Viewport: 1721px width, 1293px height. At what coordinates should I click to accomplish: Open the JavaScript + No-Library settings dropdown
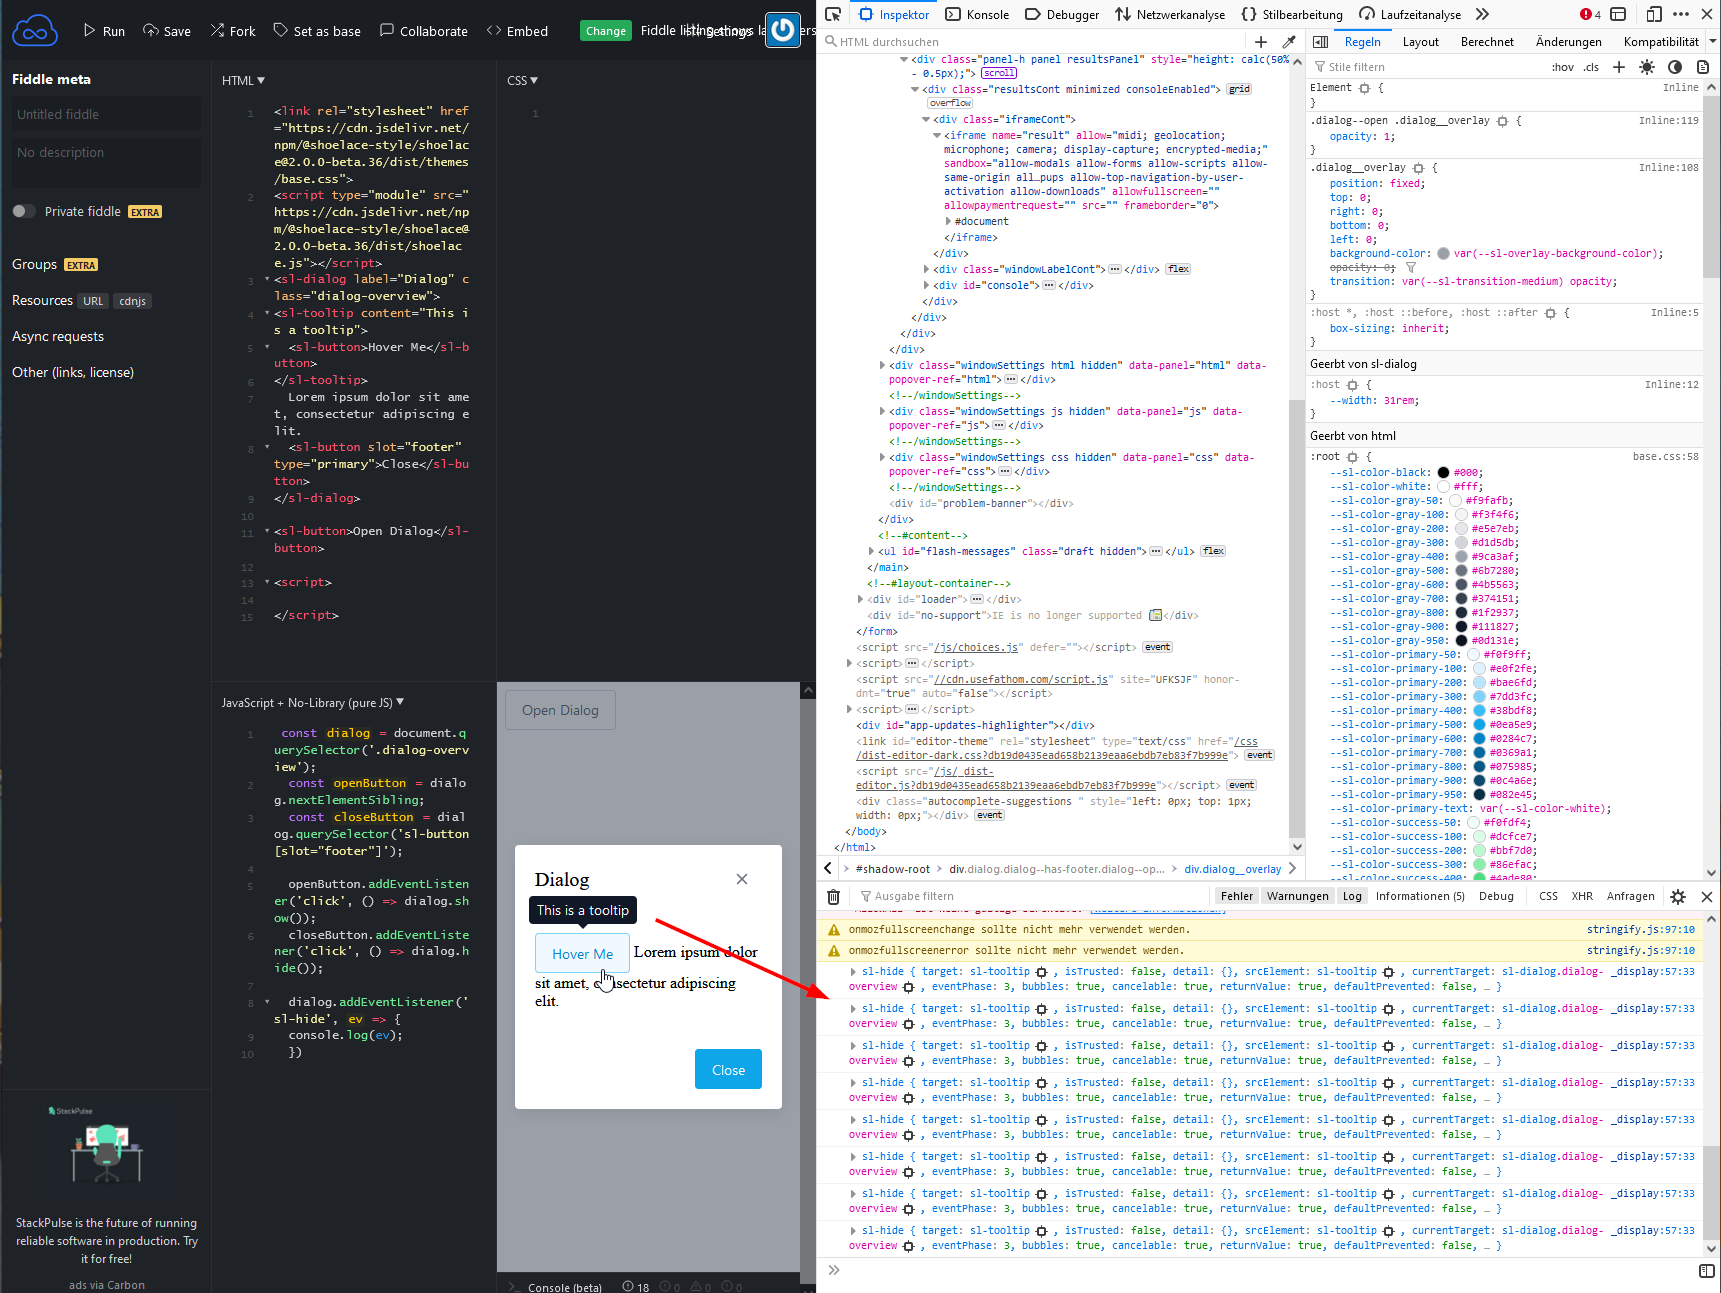click(399, 702)
